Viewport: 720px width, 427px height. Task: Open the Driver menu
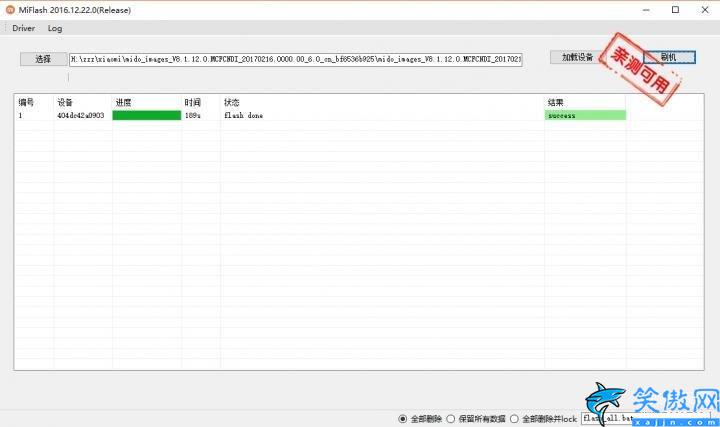click(x=23, y=28)
